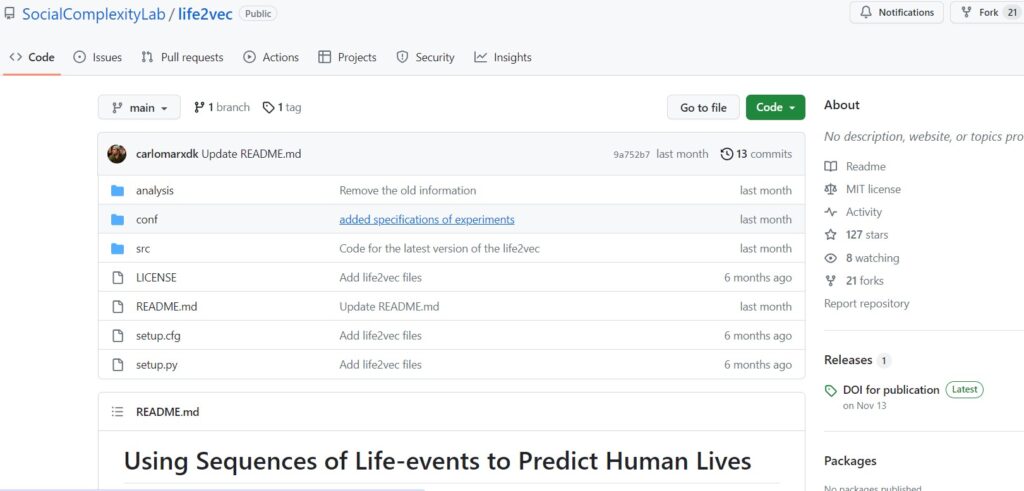Viewport: 1024px width, 491px height.
Task: Switch to the Pull requests tab
Action: point(182,57)
